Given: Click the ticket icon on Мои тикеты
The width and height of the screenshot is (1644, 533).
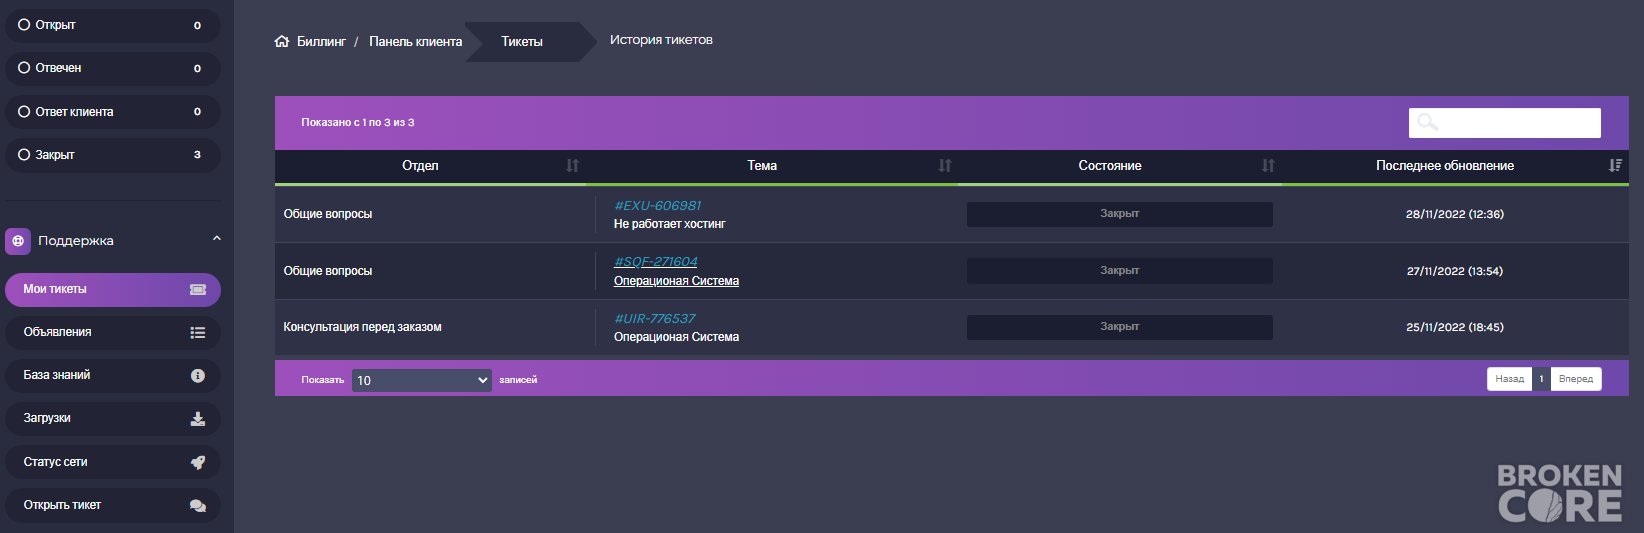Looking at the screenshot, I should [x=198, y=289].
